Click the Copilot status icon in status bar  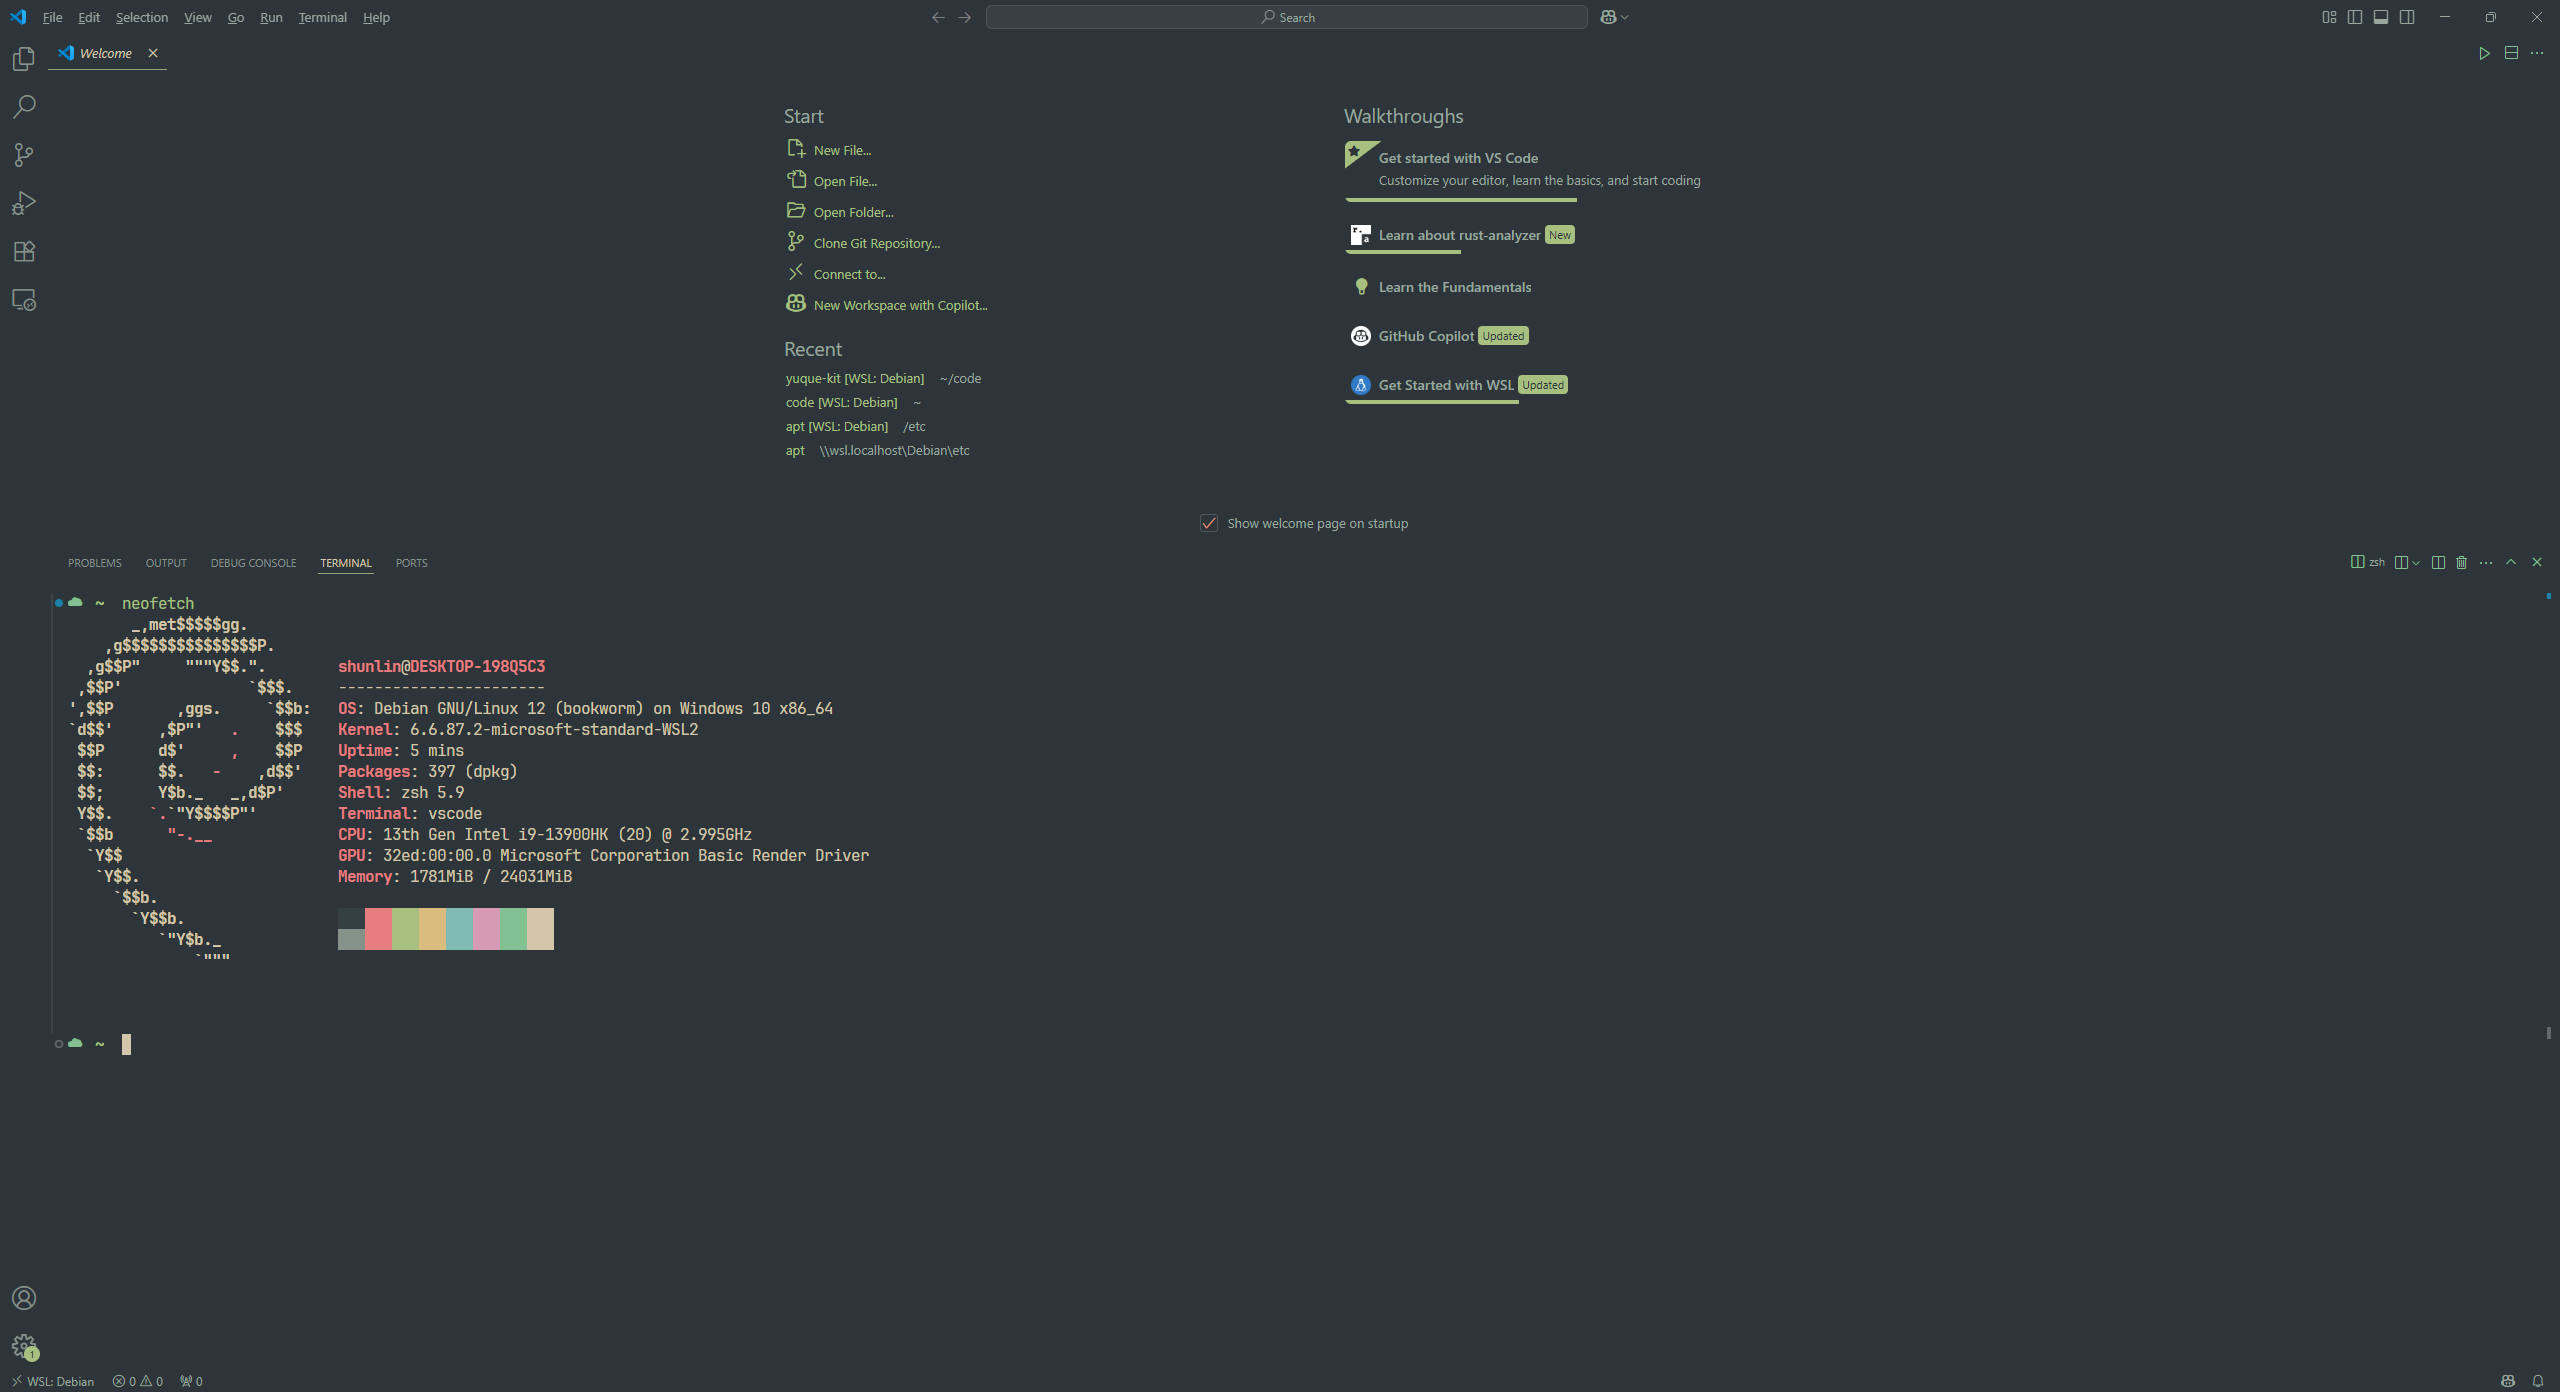2508,1381
